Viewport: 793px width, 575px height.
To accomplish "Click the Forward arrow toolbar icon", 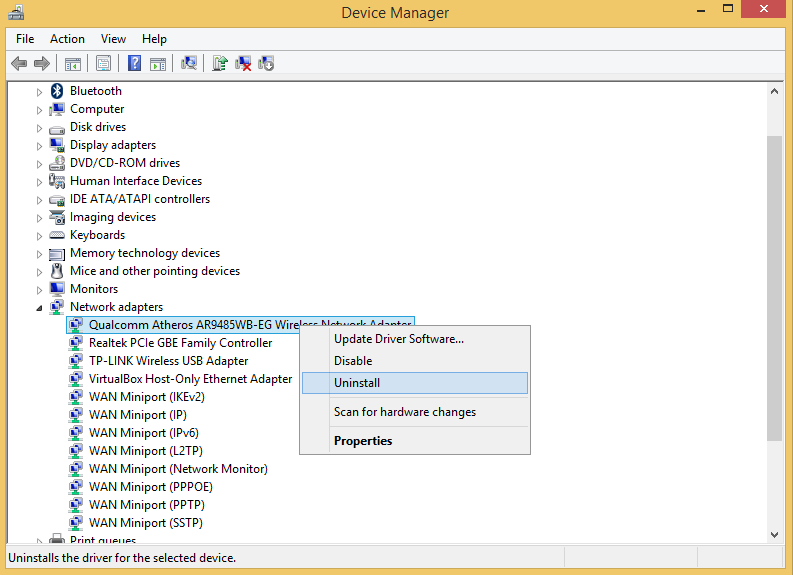I will tap(41, 64).
